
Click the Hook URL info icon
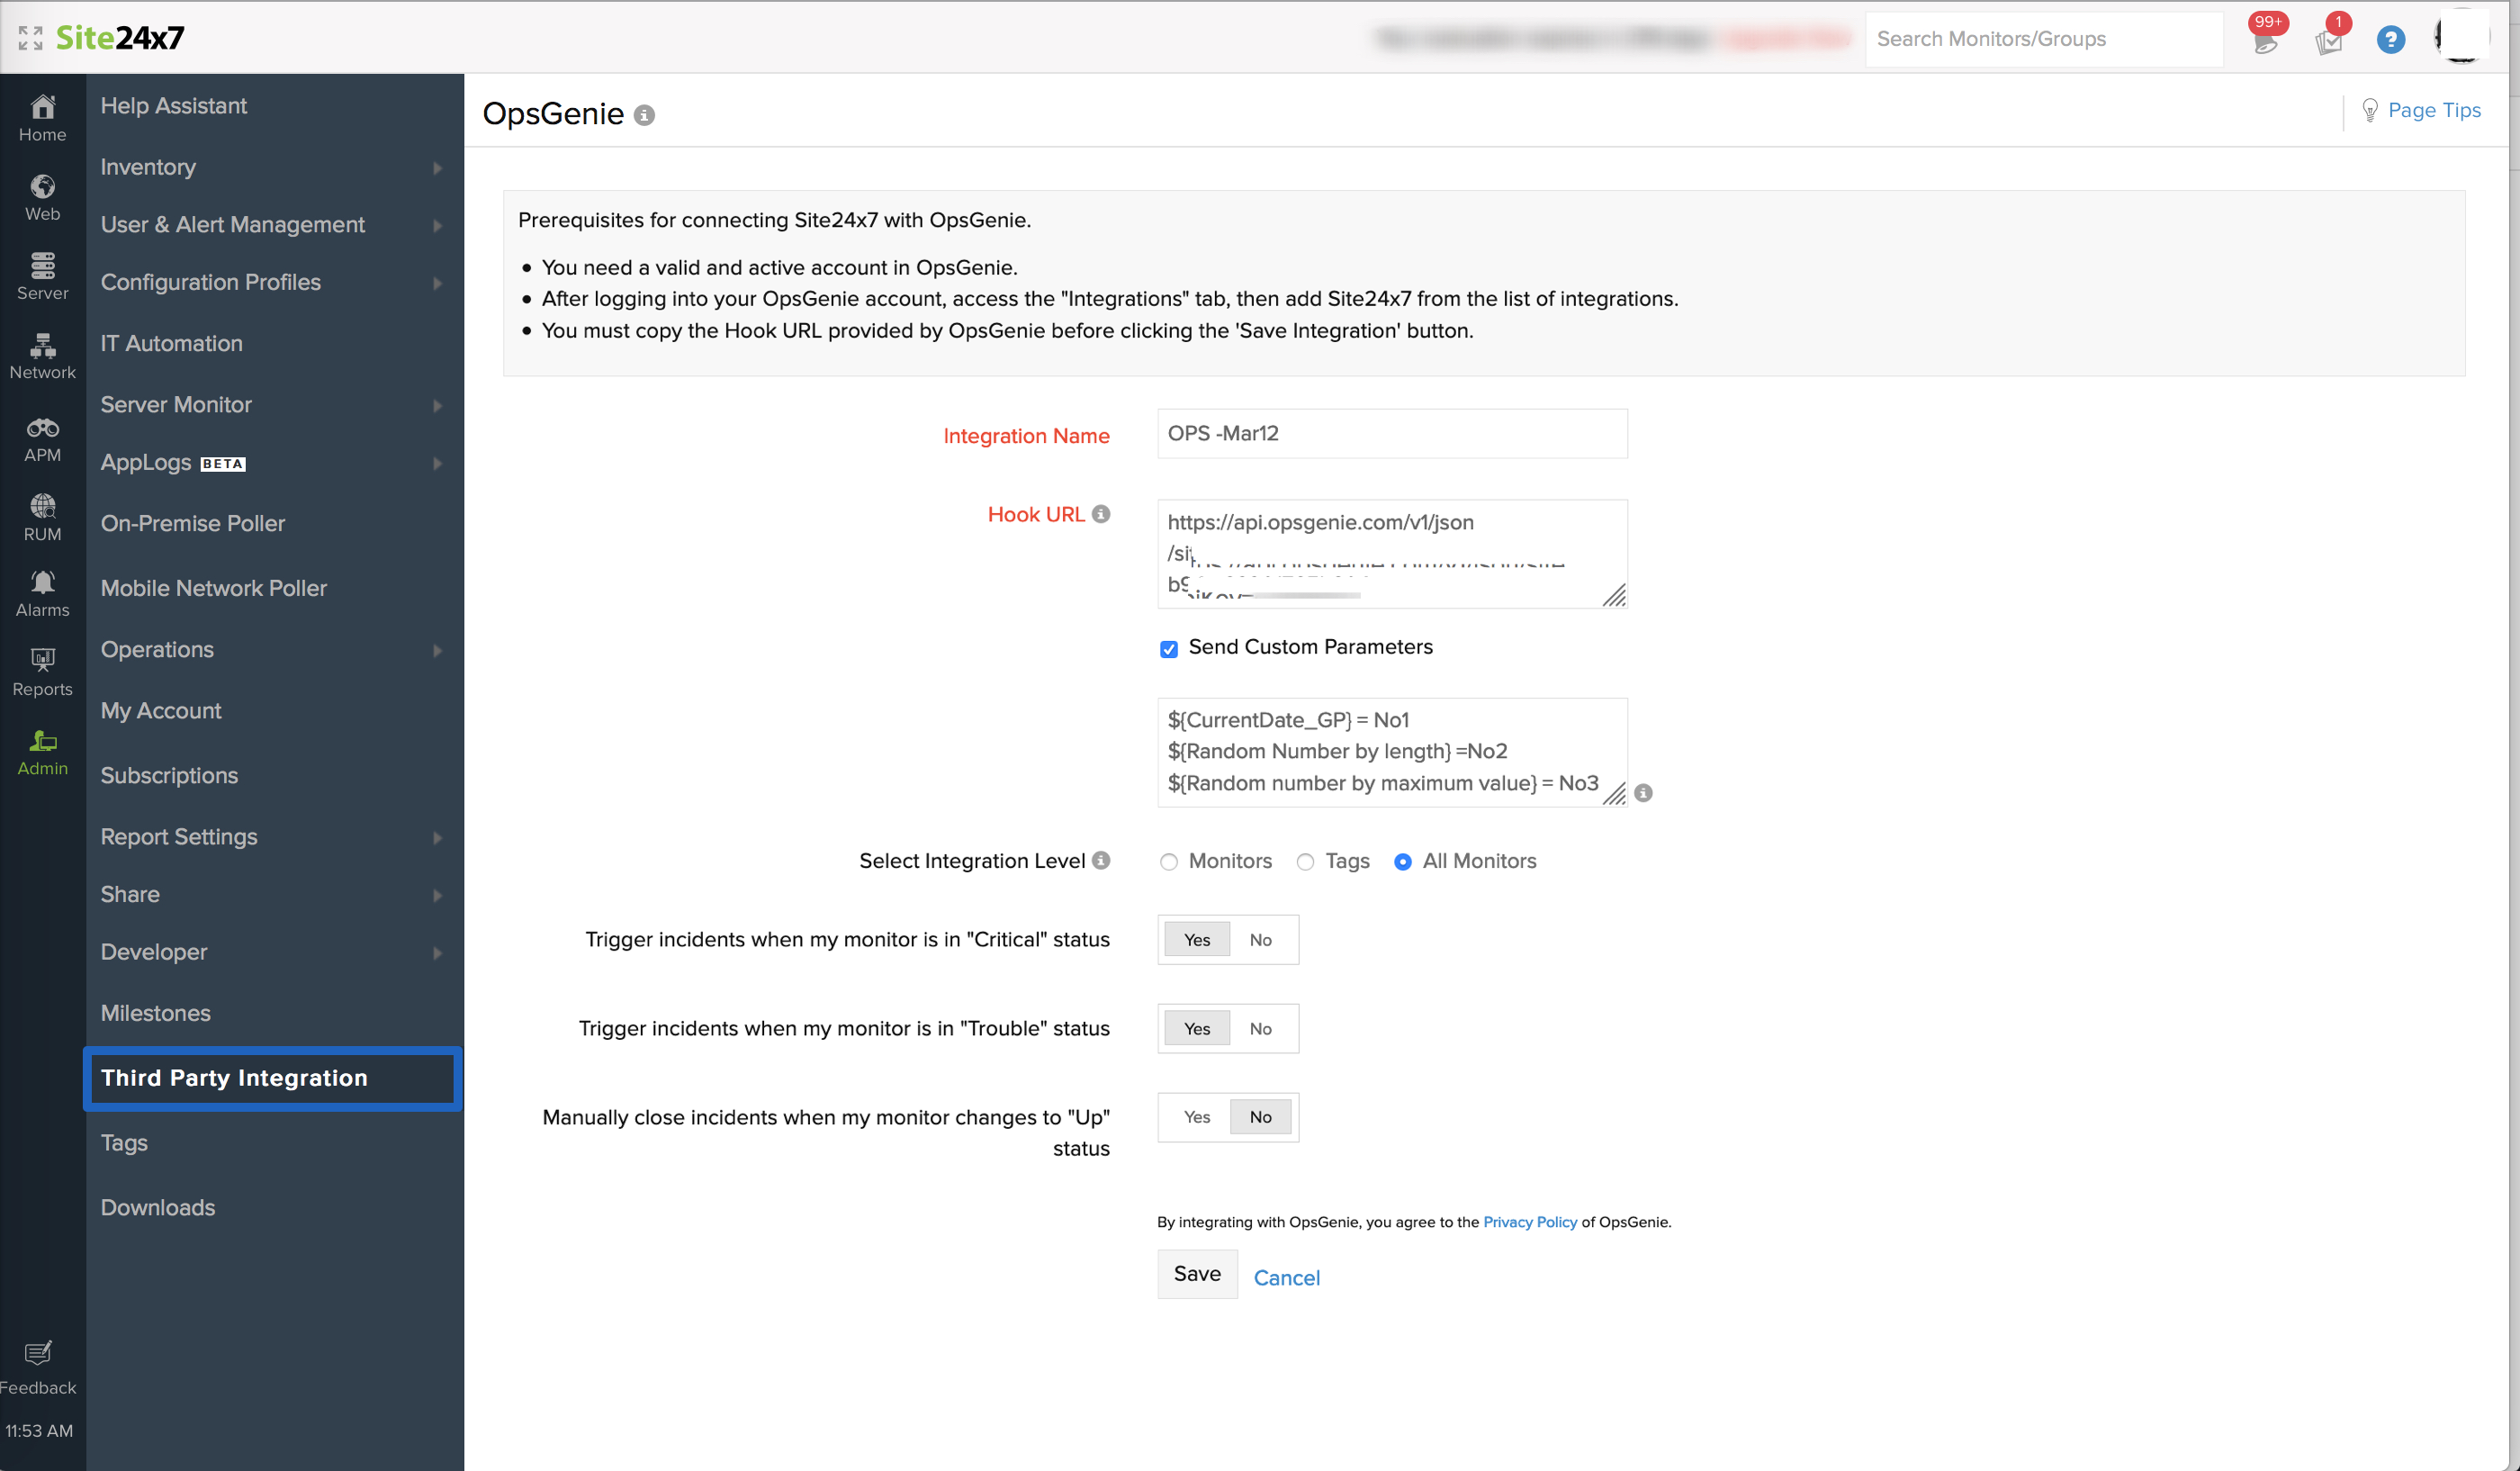[x=1101, y=514]
